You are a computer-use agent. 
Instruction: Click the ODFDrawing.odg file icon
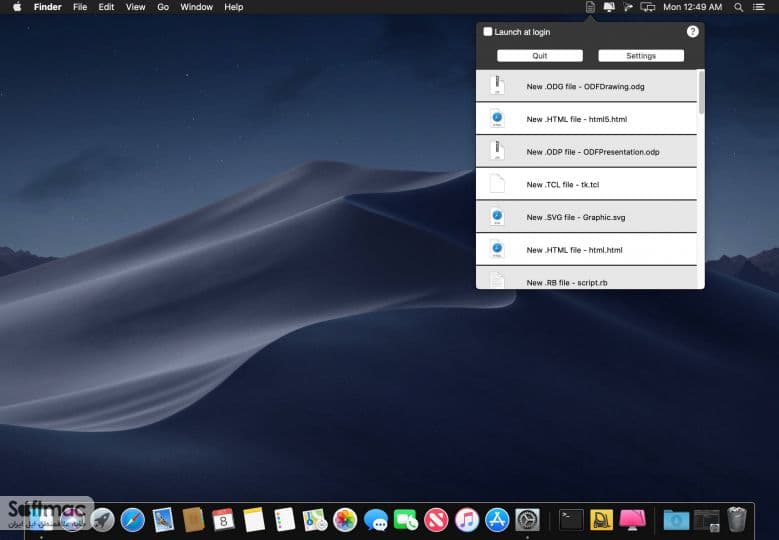point(497,85)
